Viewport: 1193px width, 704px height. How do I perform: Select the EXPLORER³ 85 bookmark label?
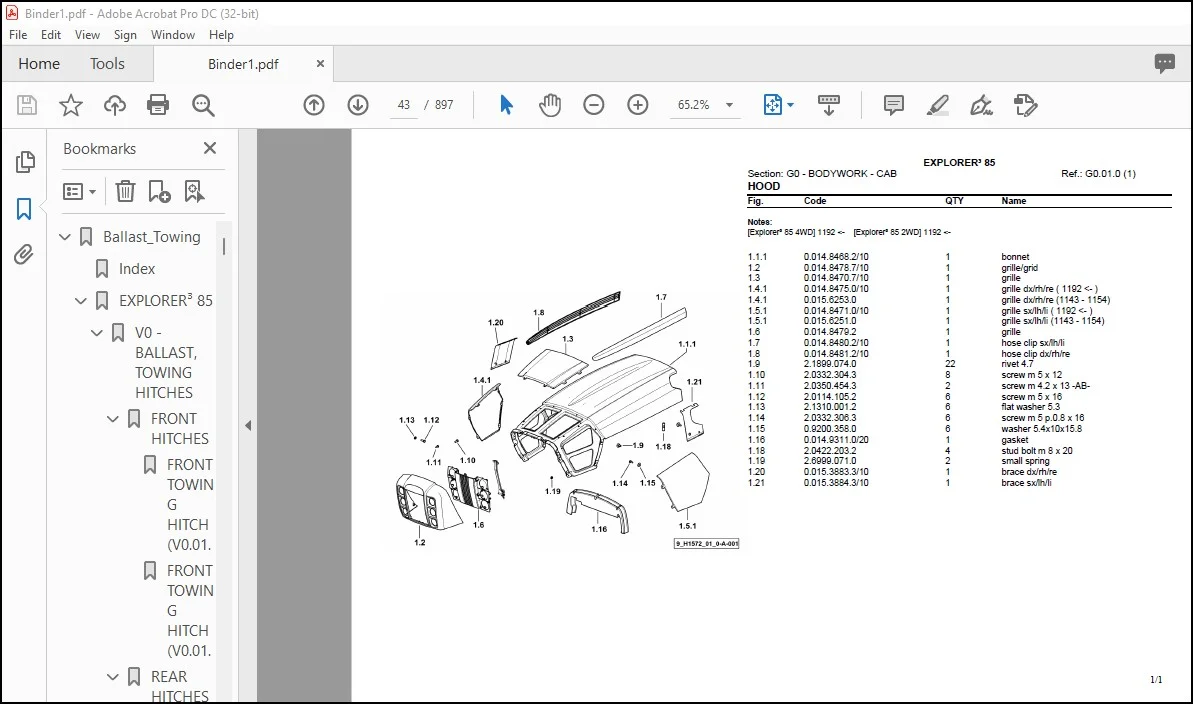[166, 301]
